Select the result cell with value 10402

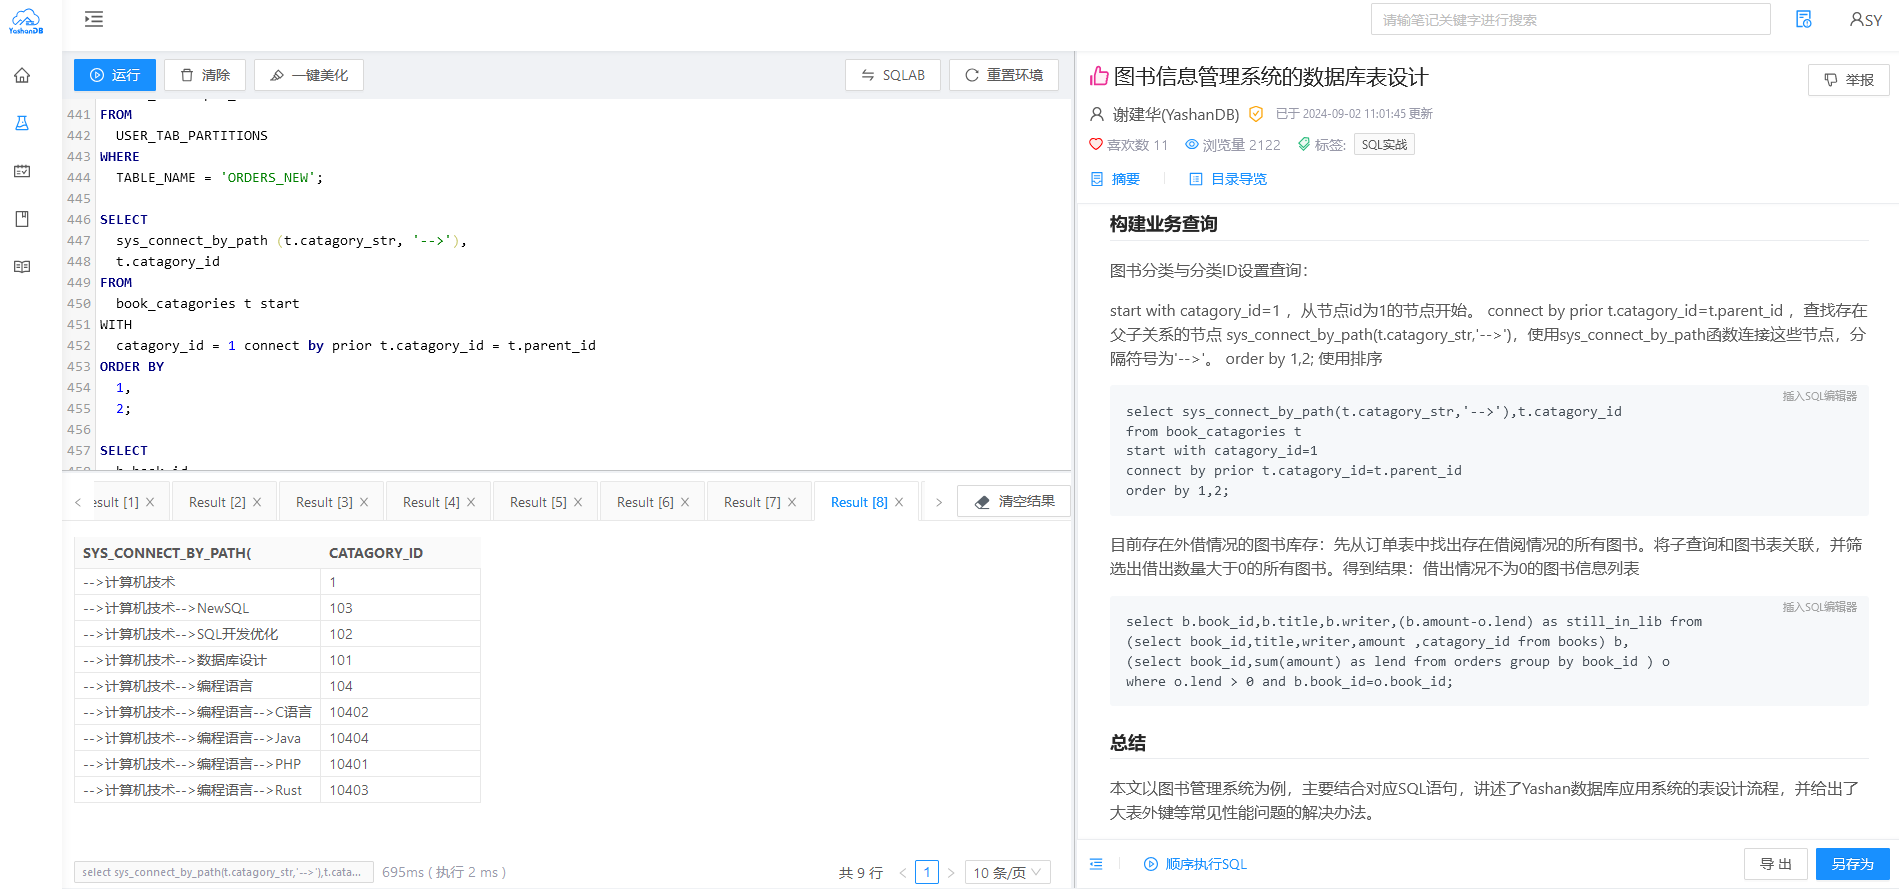(x=400, y=712)
